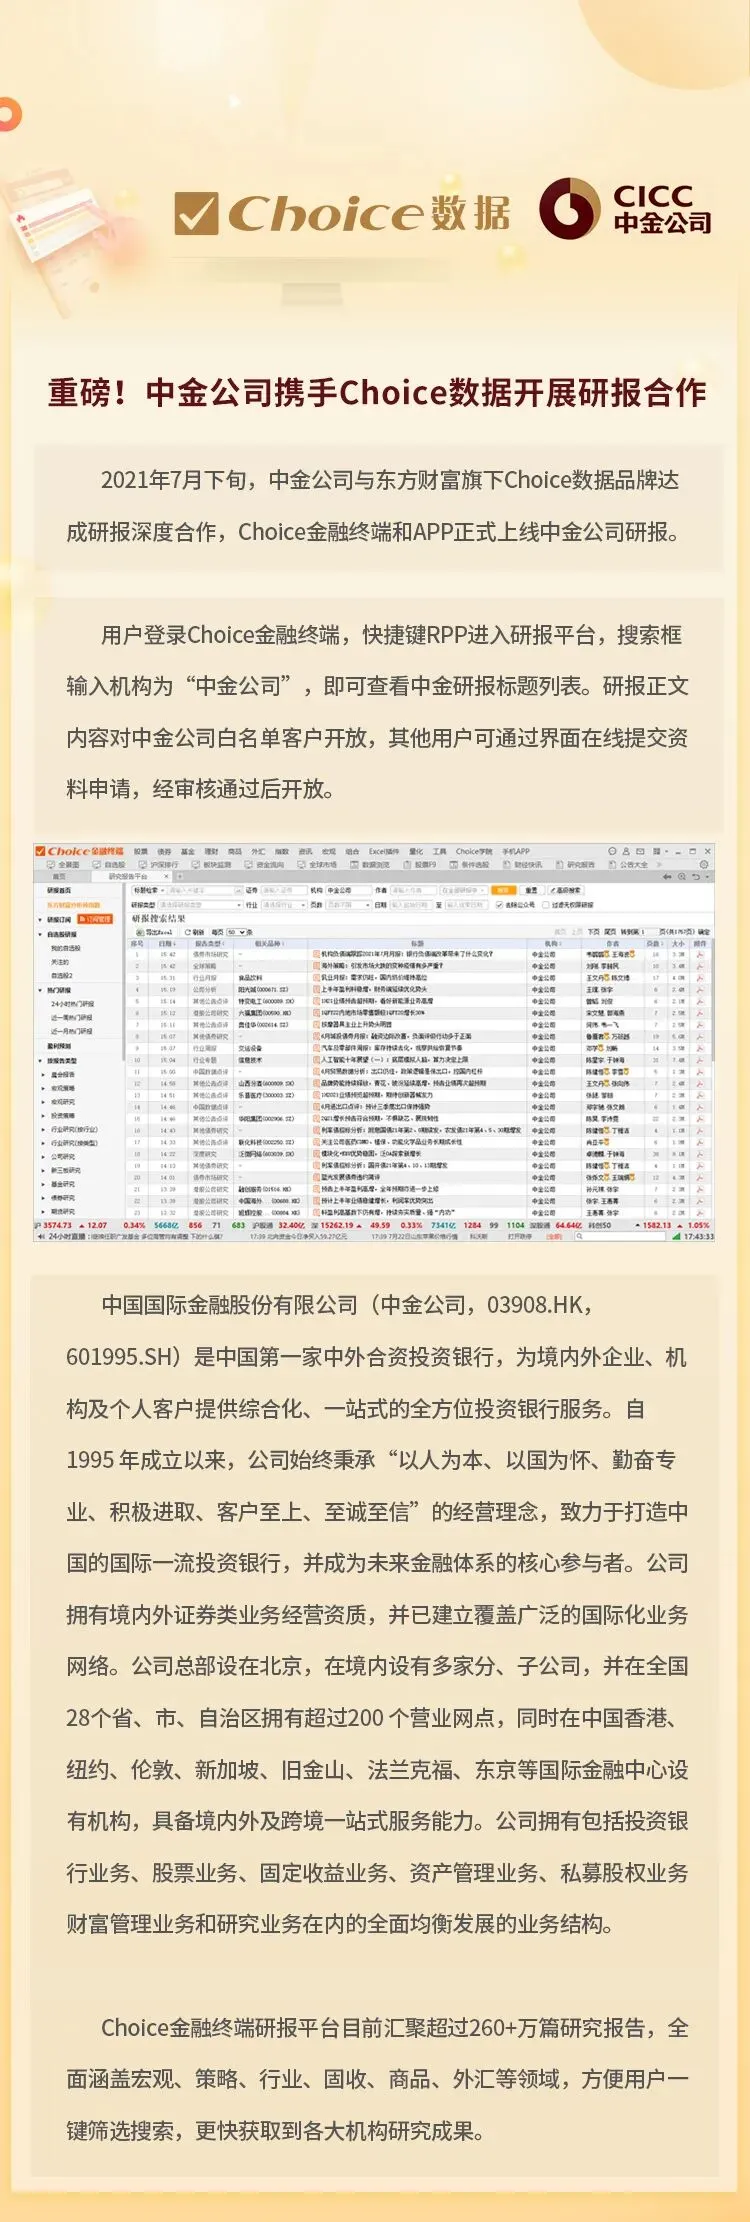
Task: Click the mail envelope icon in title bar
Action: point(640,851)
